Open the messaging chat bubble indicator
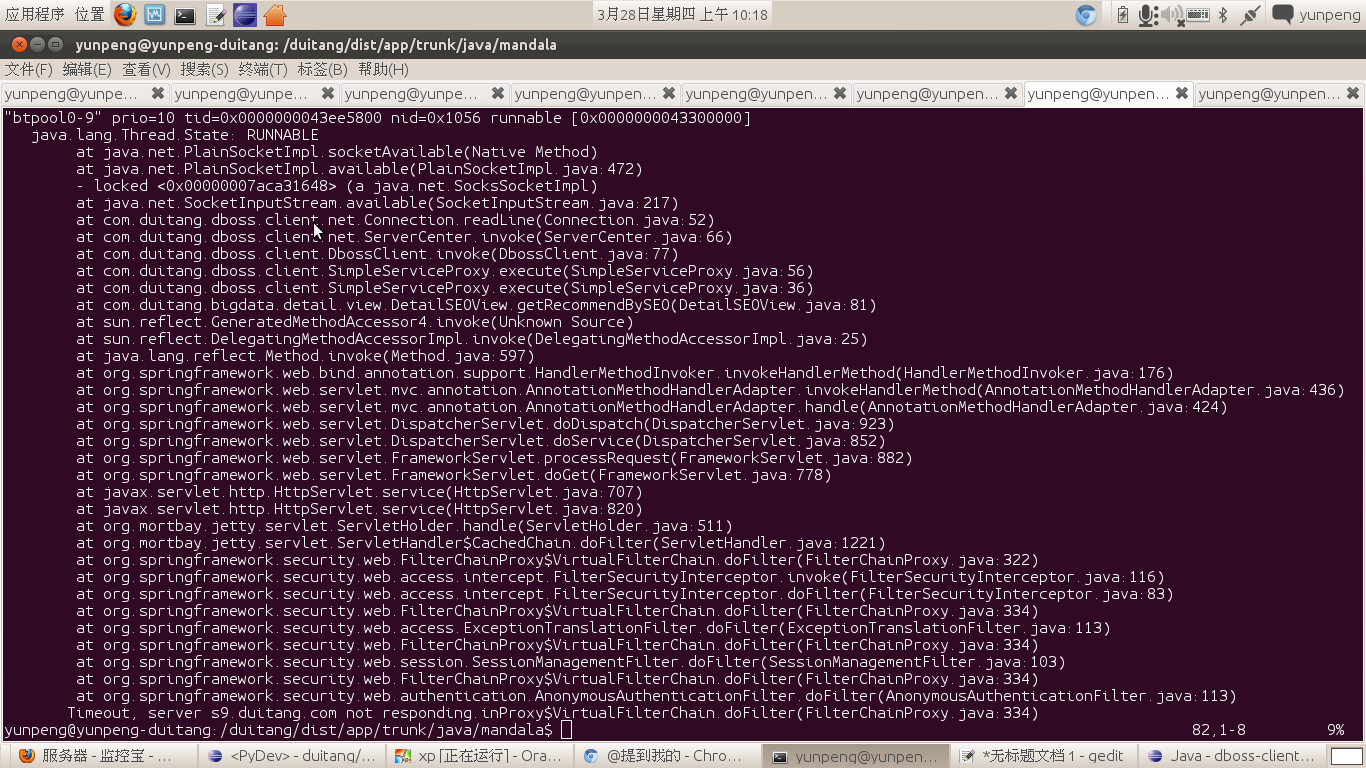The image size is (1366, 768). coord(1282,14)
